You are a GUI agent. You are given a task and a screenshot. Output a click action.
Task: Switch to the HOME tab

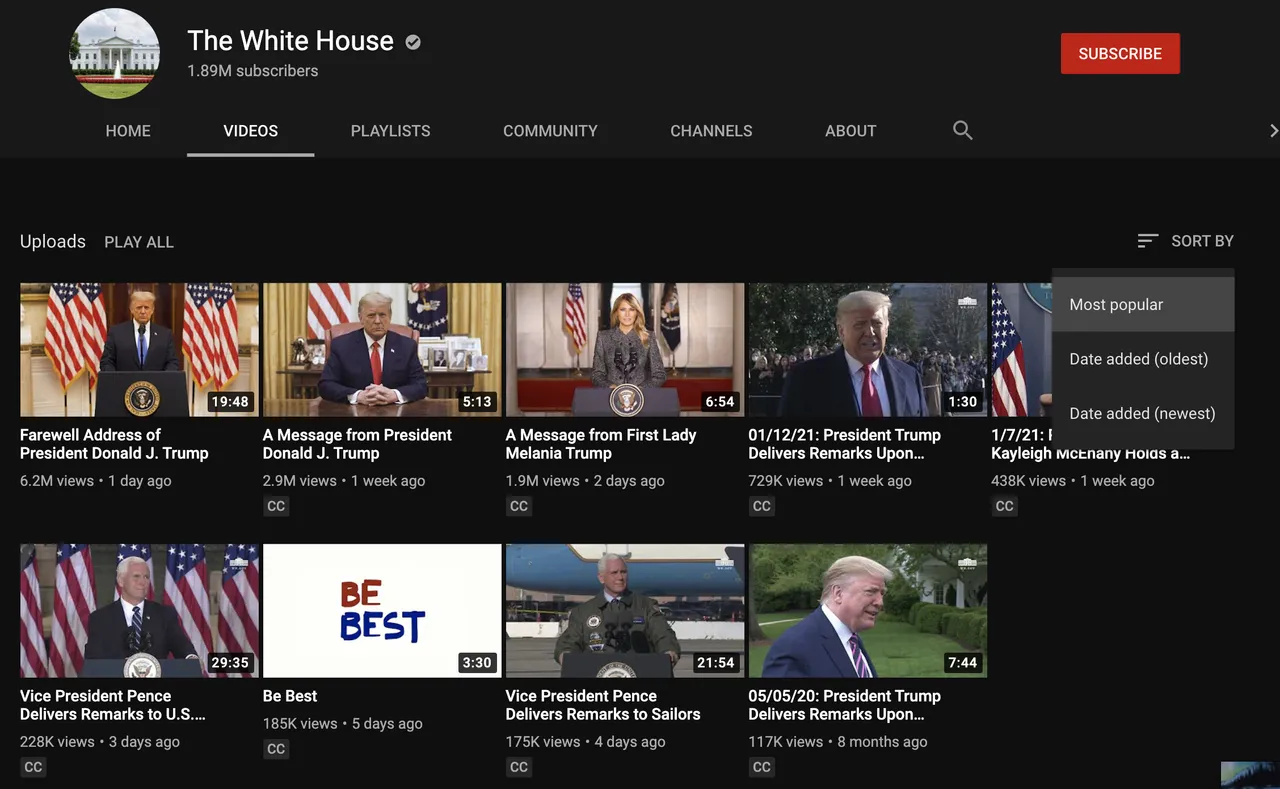[x=128, y=131]
